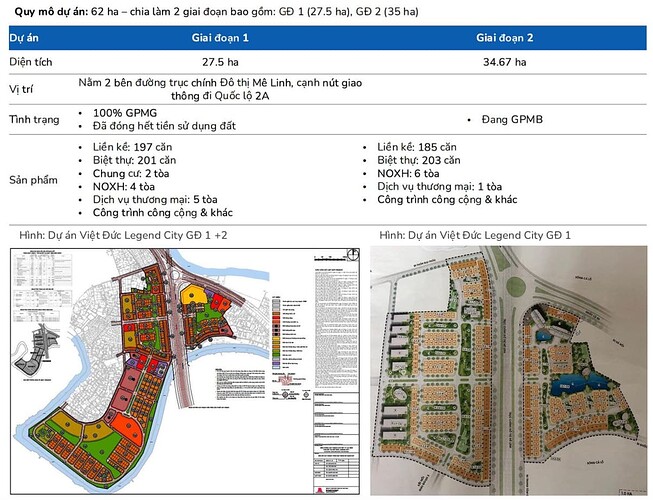
Task: Click the "Giai đoạn 1" column header
Action: click(x=220, y=38)
